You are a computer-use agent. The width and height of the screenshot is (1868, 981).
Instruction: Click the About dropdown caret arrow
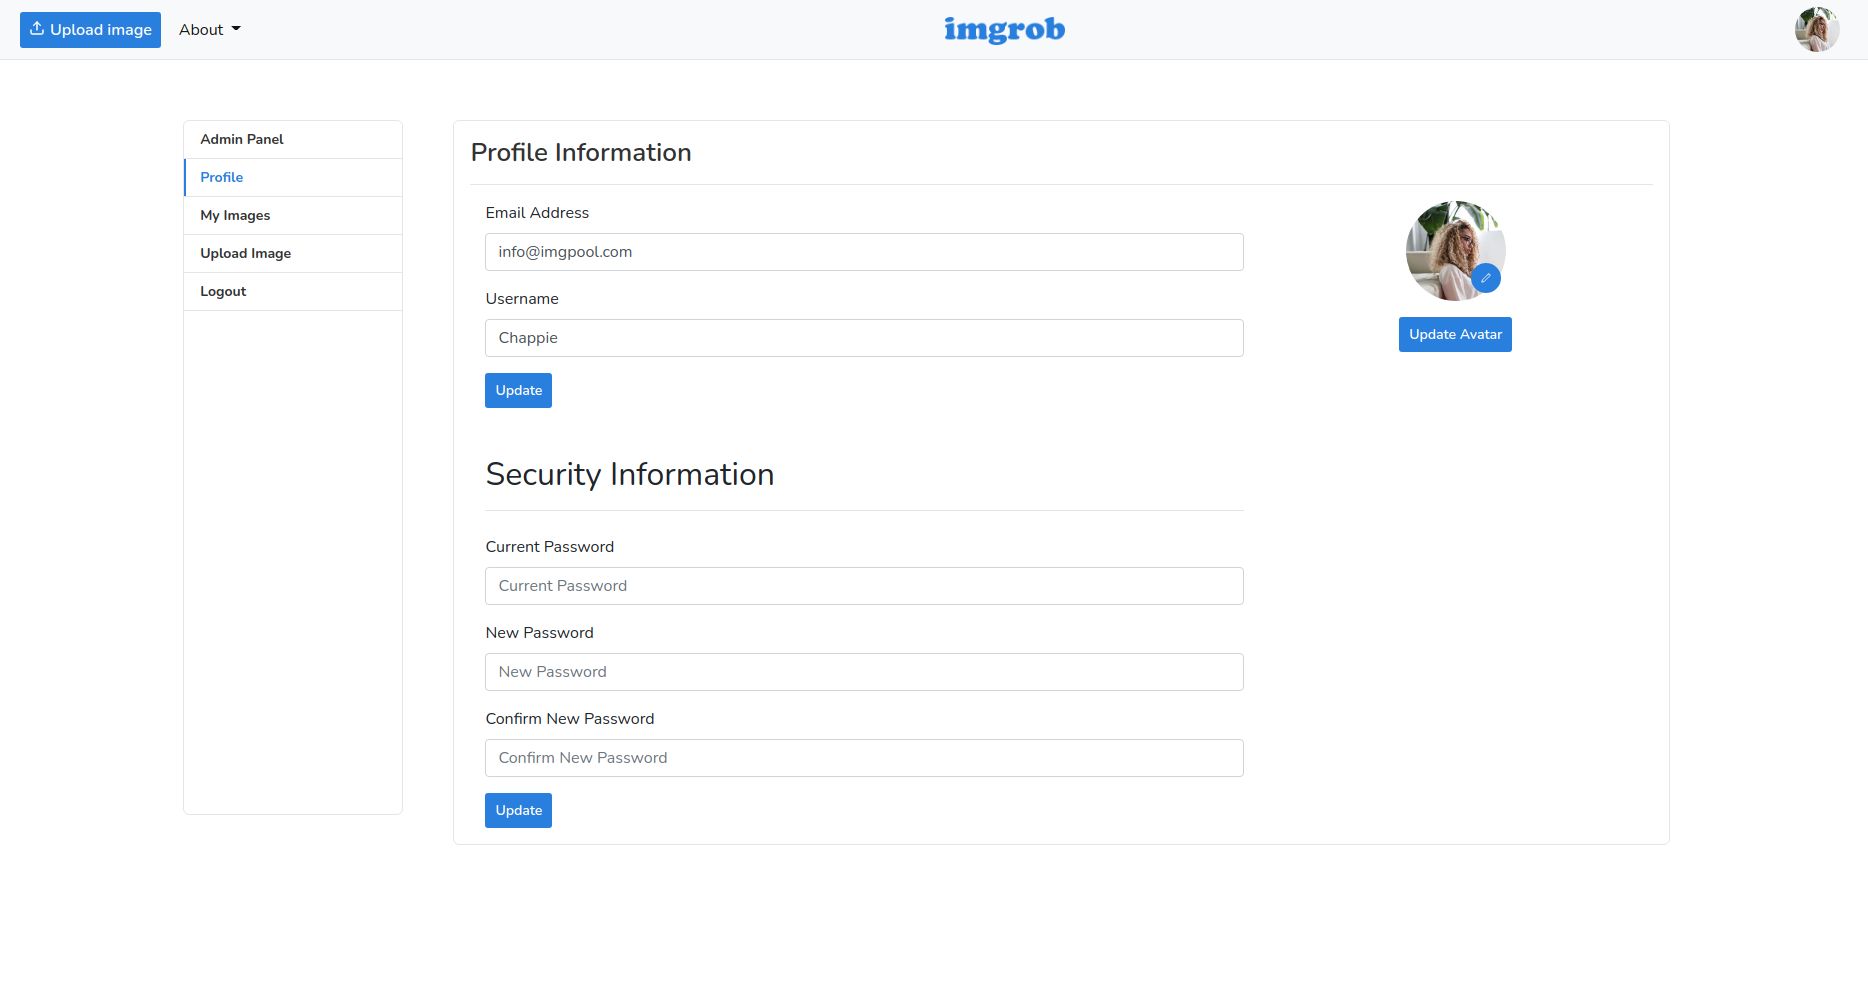236,29
